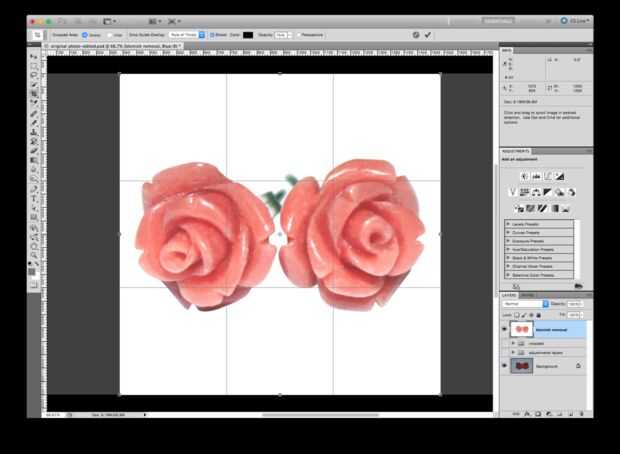Click the layer Fill field
The height and width of the screenshot is (454, 620).
574,315
